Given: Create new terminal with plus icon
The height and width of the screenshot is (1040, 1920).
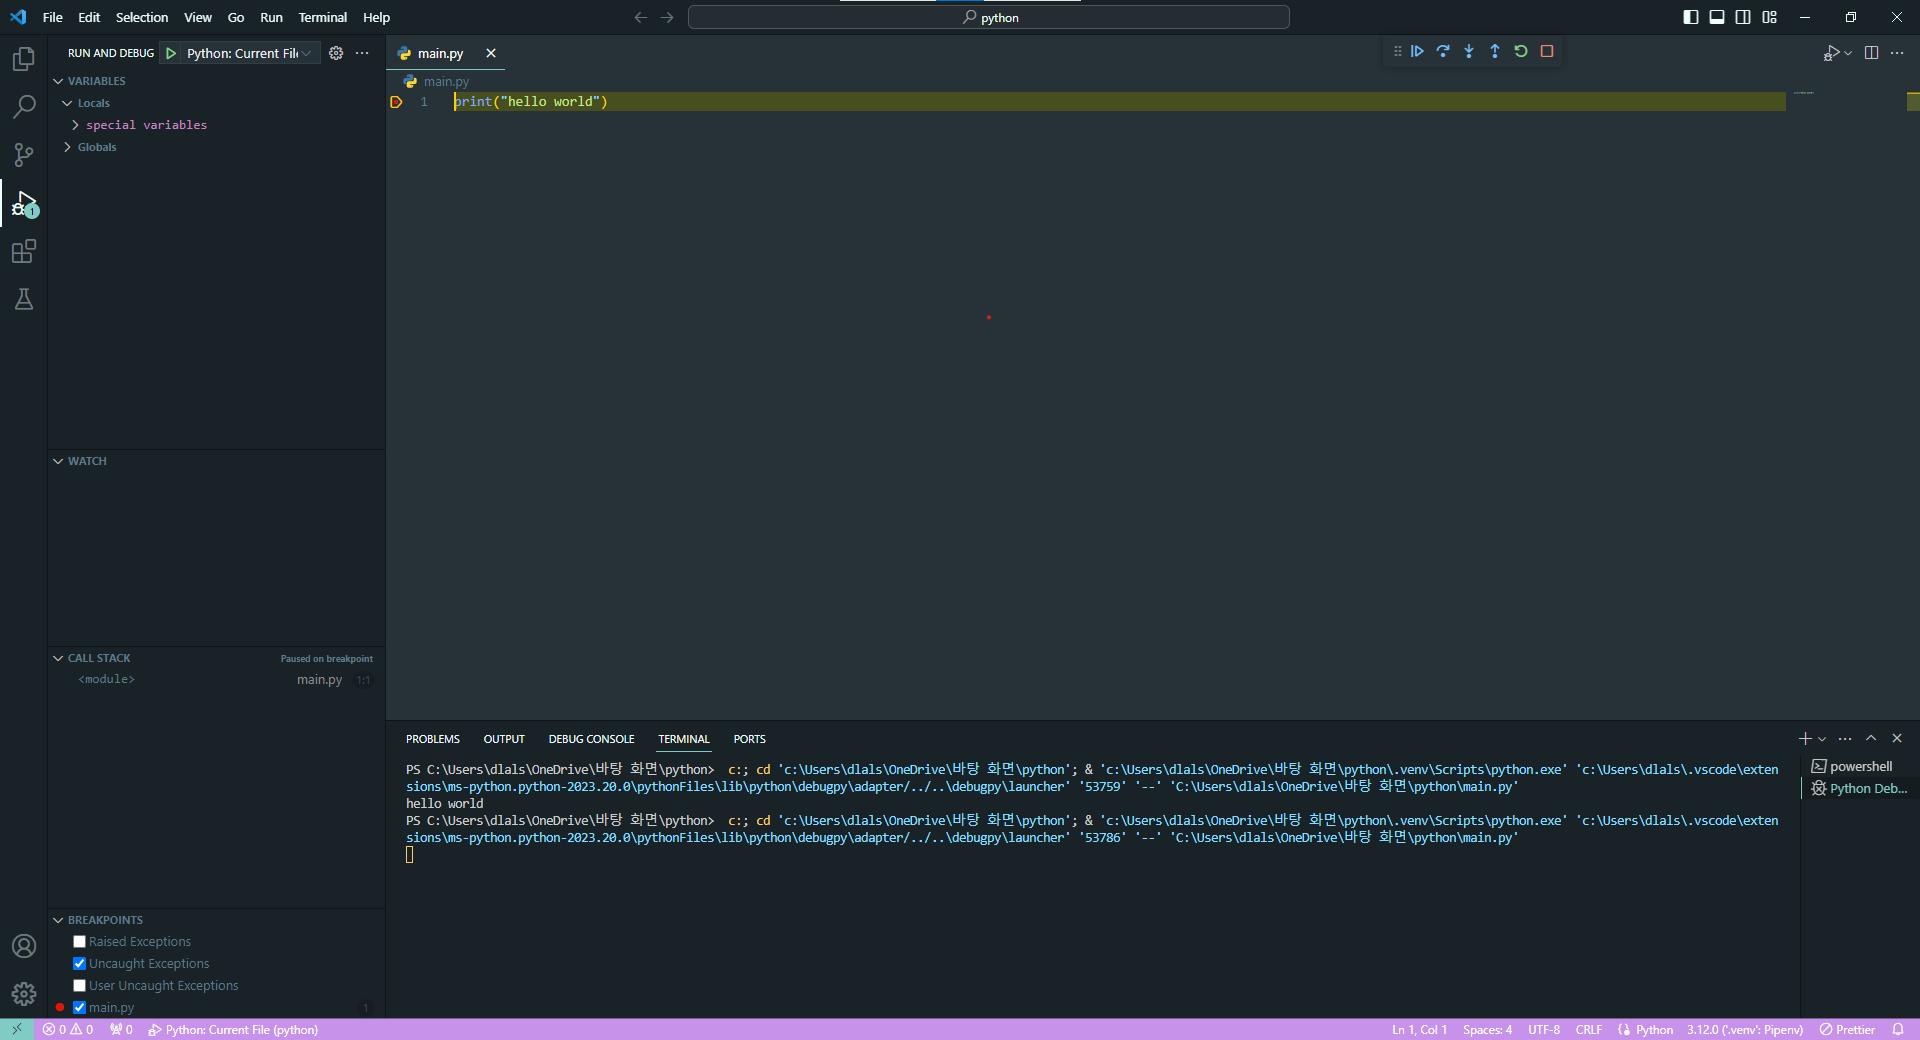Looking at the screenshot, I should coord(1805,739).
